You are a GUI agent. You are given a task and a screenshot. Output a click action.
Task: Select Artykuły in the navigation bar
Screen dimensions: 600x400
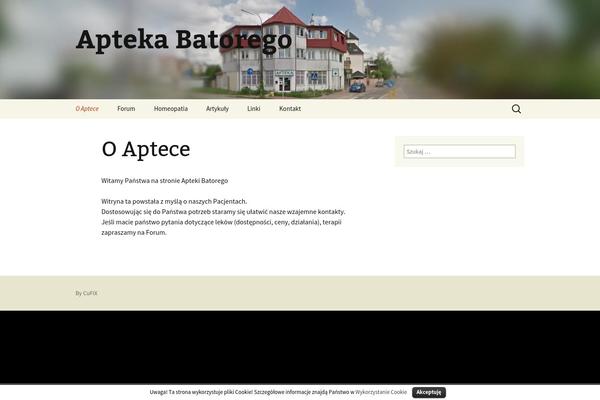point(217,109)
